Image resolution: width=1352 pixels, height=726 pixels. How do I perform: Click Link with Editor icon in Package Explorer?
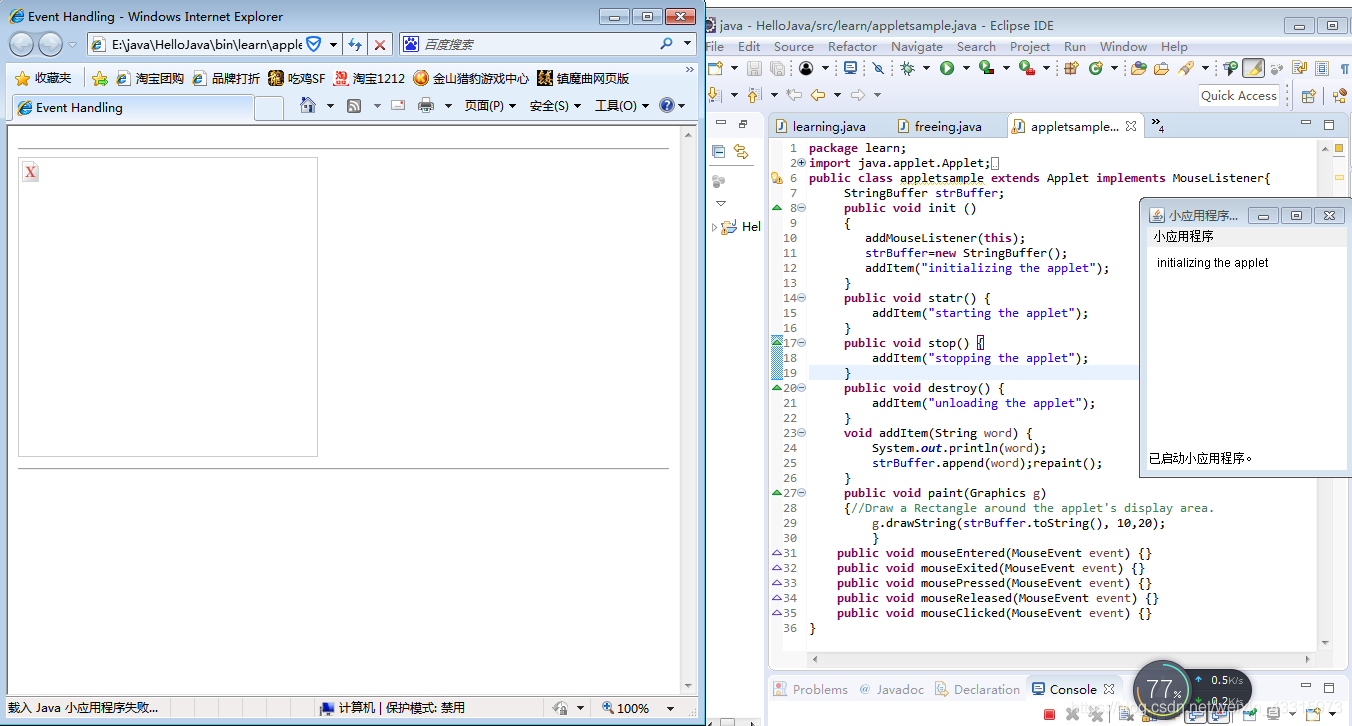pos(741,152)
